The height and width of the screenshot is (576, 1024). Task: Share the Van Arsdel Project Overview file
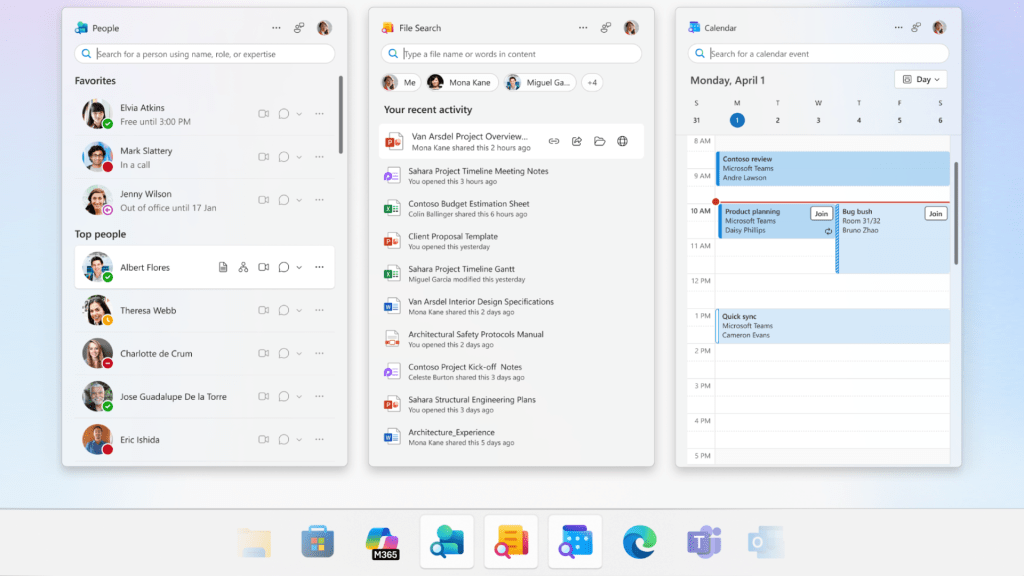pos(576,141)
